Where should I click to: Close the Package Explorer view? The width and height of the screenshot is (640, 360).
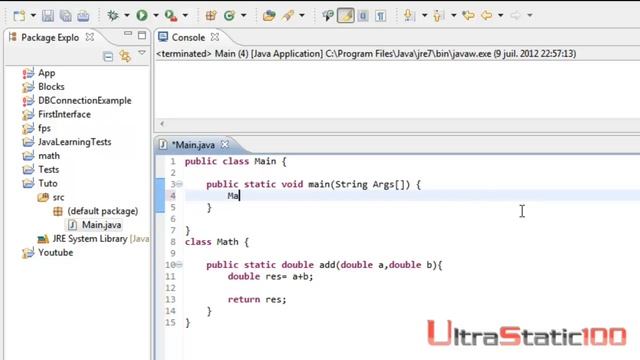[90, 37]
